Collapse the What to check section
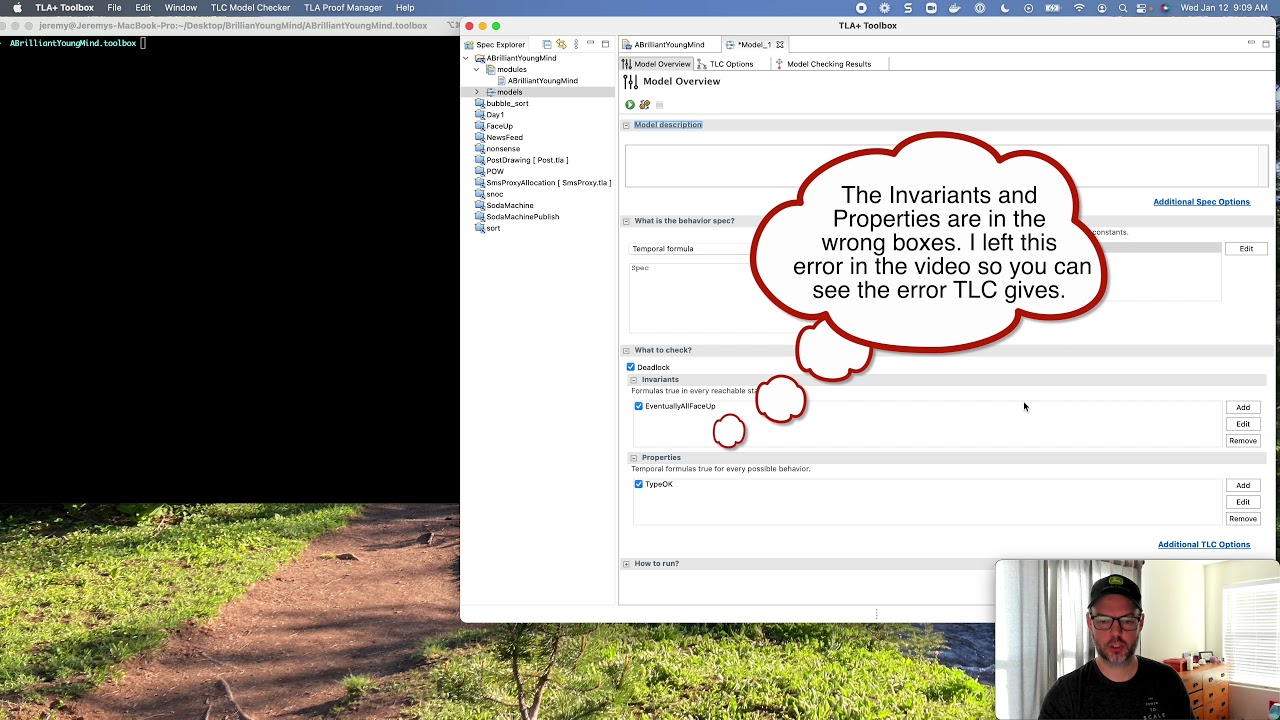1280x720 pixels. coord(626,350)
